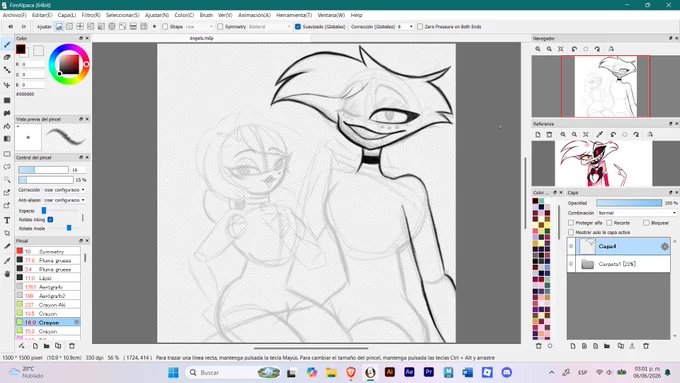Open the Ventana menu
Image resolution: width=680 pixels, height=383 pixels.
pyautogui.click(x=331, y=15)
